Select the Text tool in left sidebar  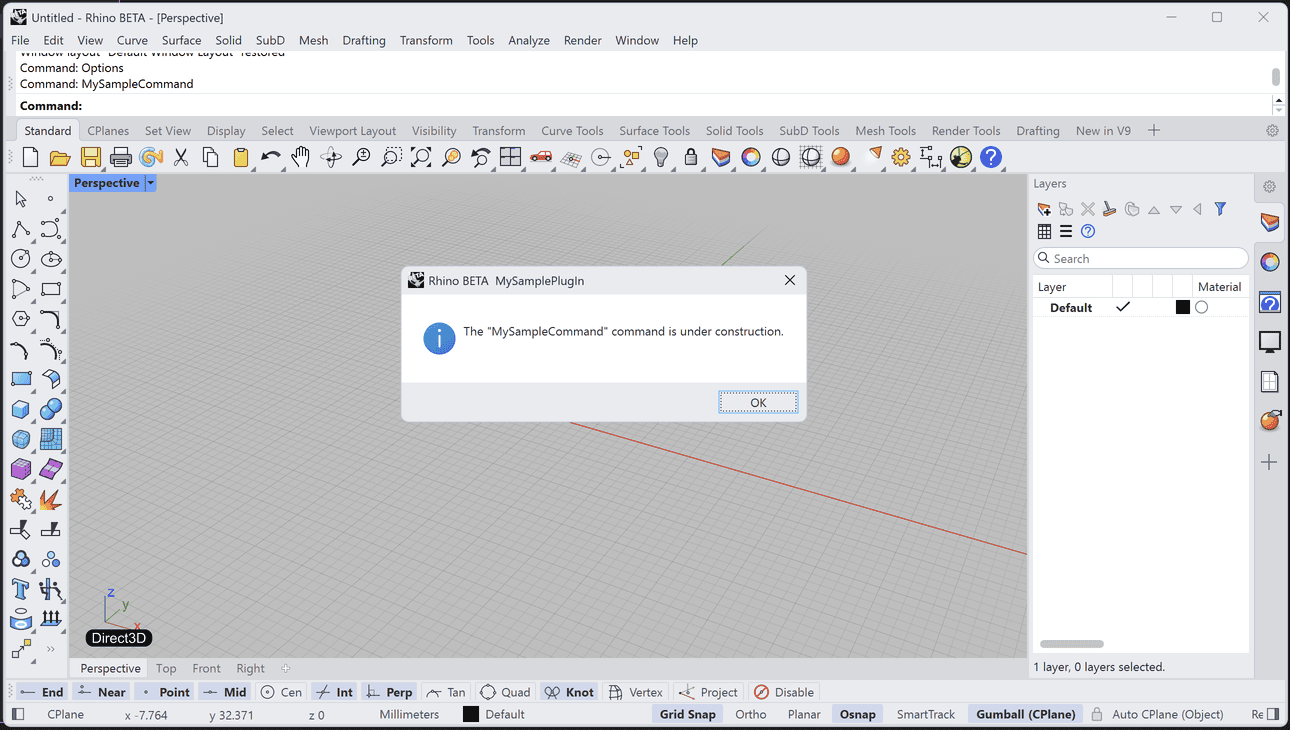pyautogui.click(x=21, y=589)
